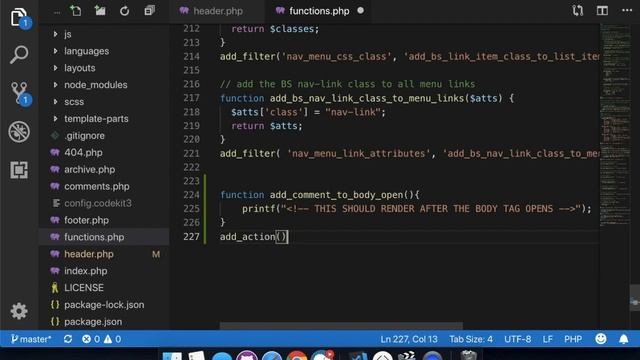The height and width of the screenshot is (360, 640).
Task: Open the Source Control view
Action: pos(20,93)
